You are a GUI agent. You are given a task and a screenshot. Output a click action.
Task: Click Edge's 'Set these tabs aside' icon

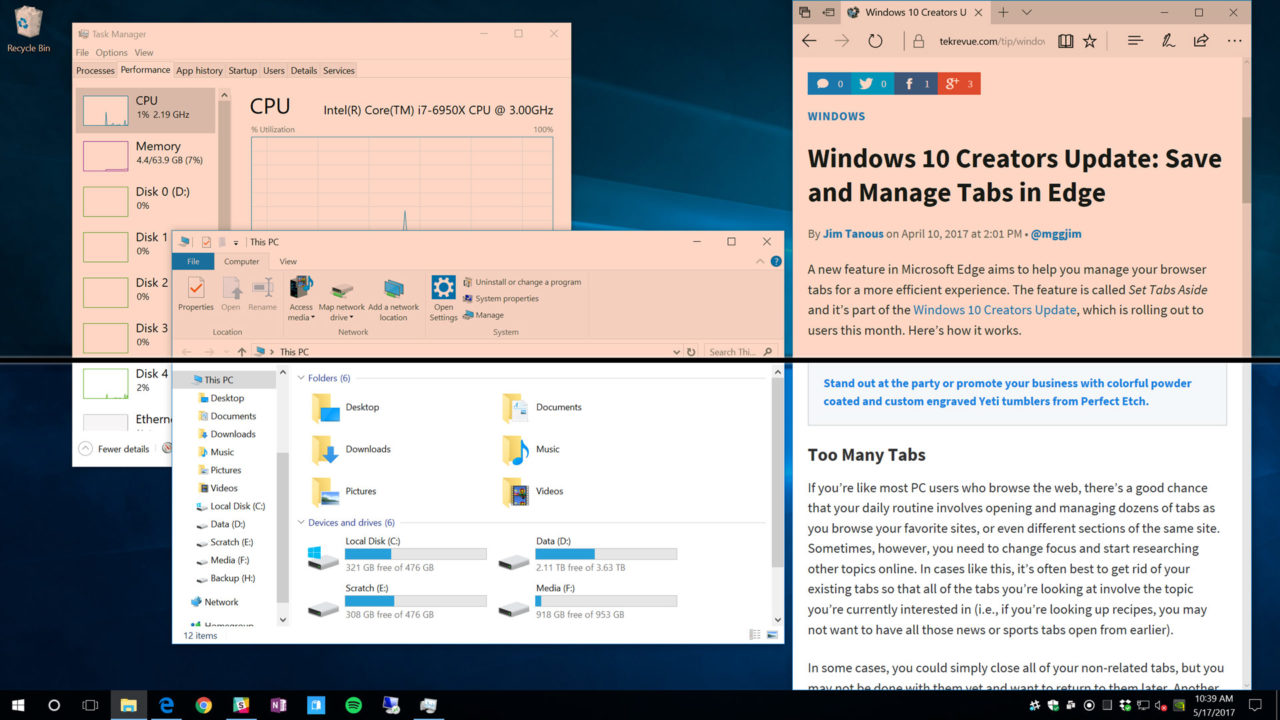pyautogui.click(x=828, y=12)
